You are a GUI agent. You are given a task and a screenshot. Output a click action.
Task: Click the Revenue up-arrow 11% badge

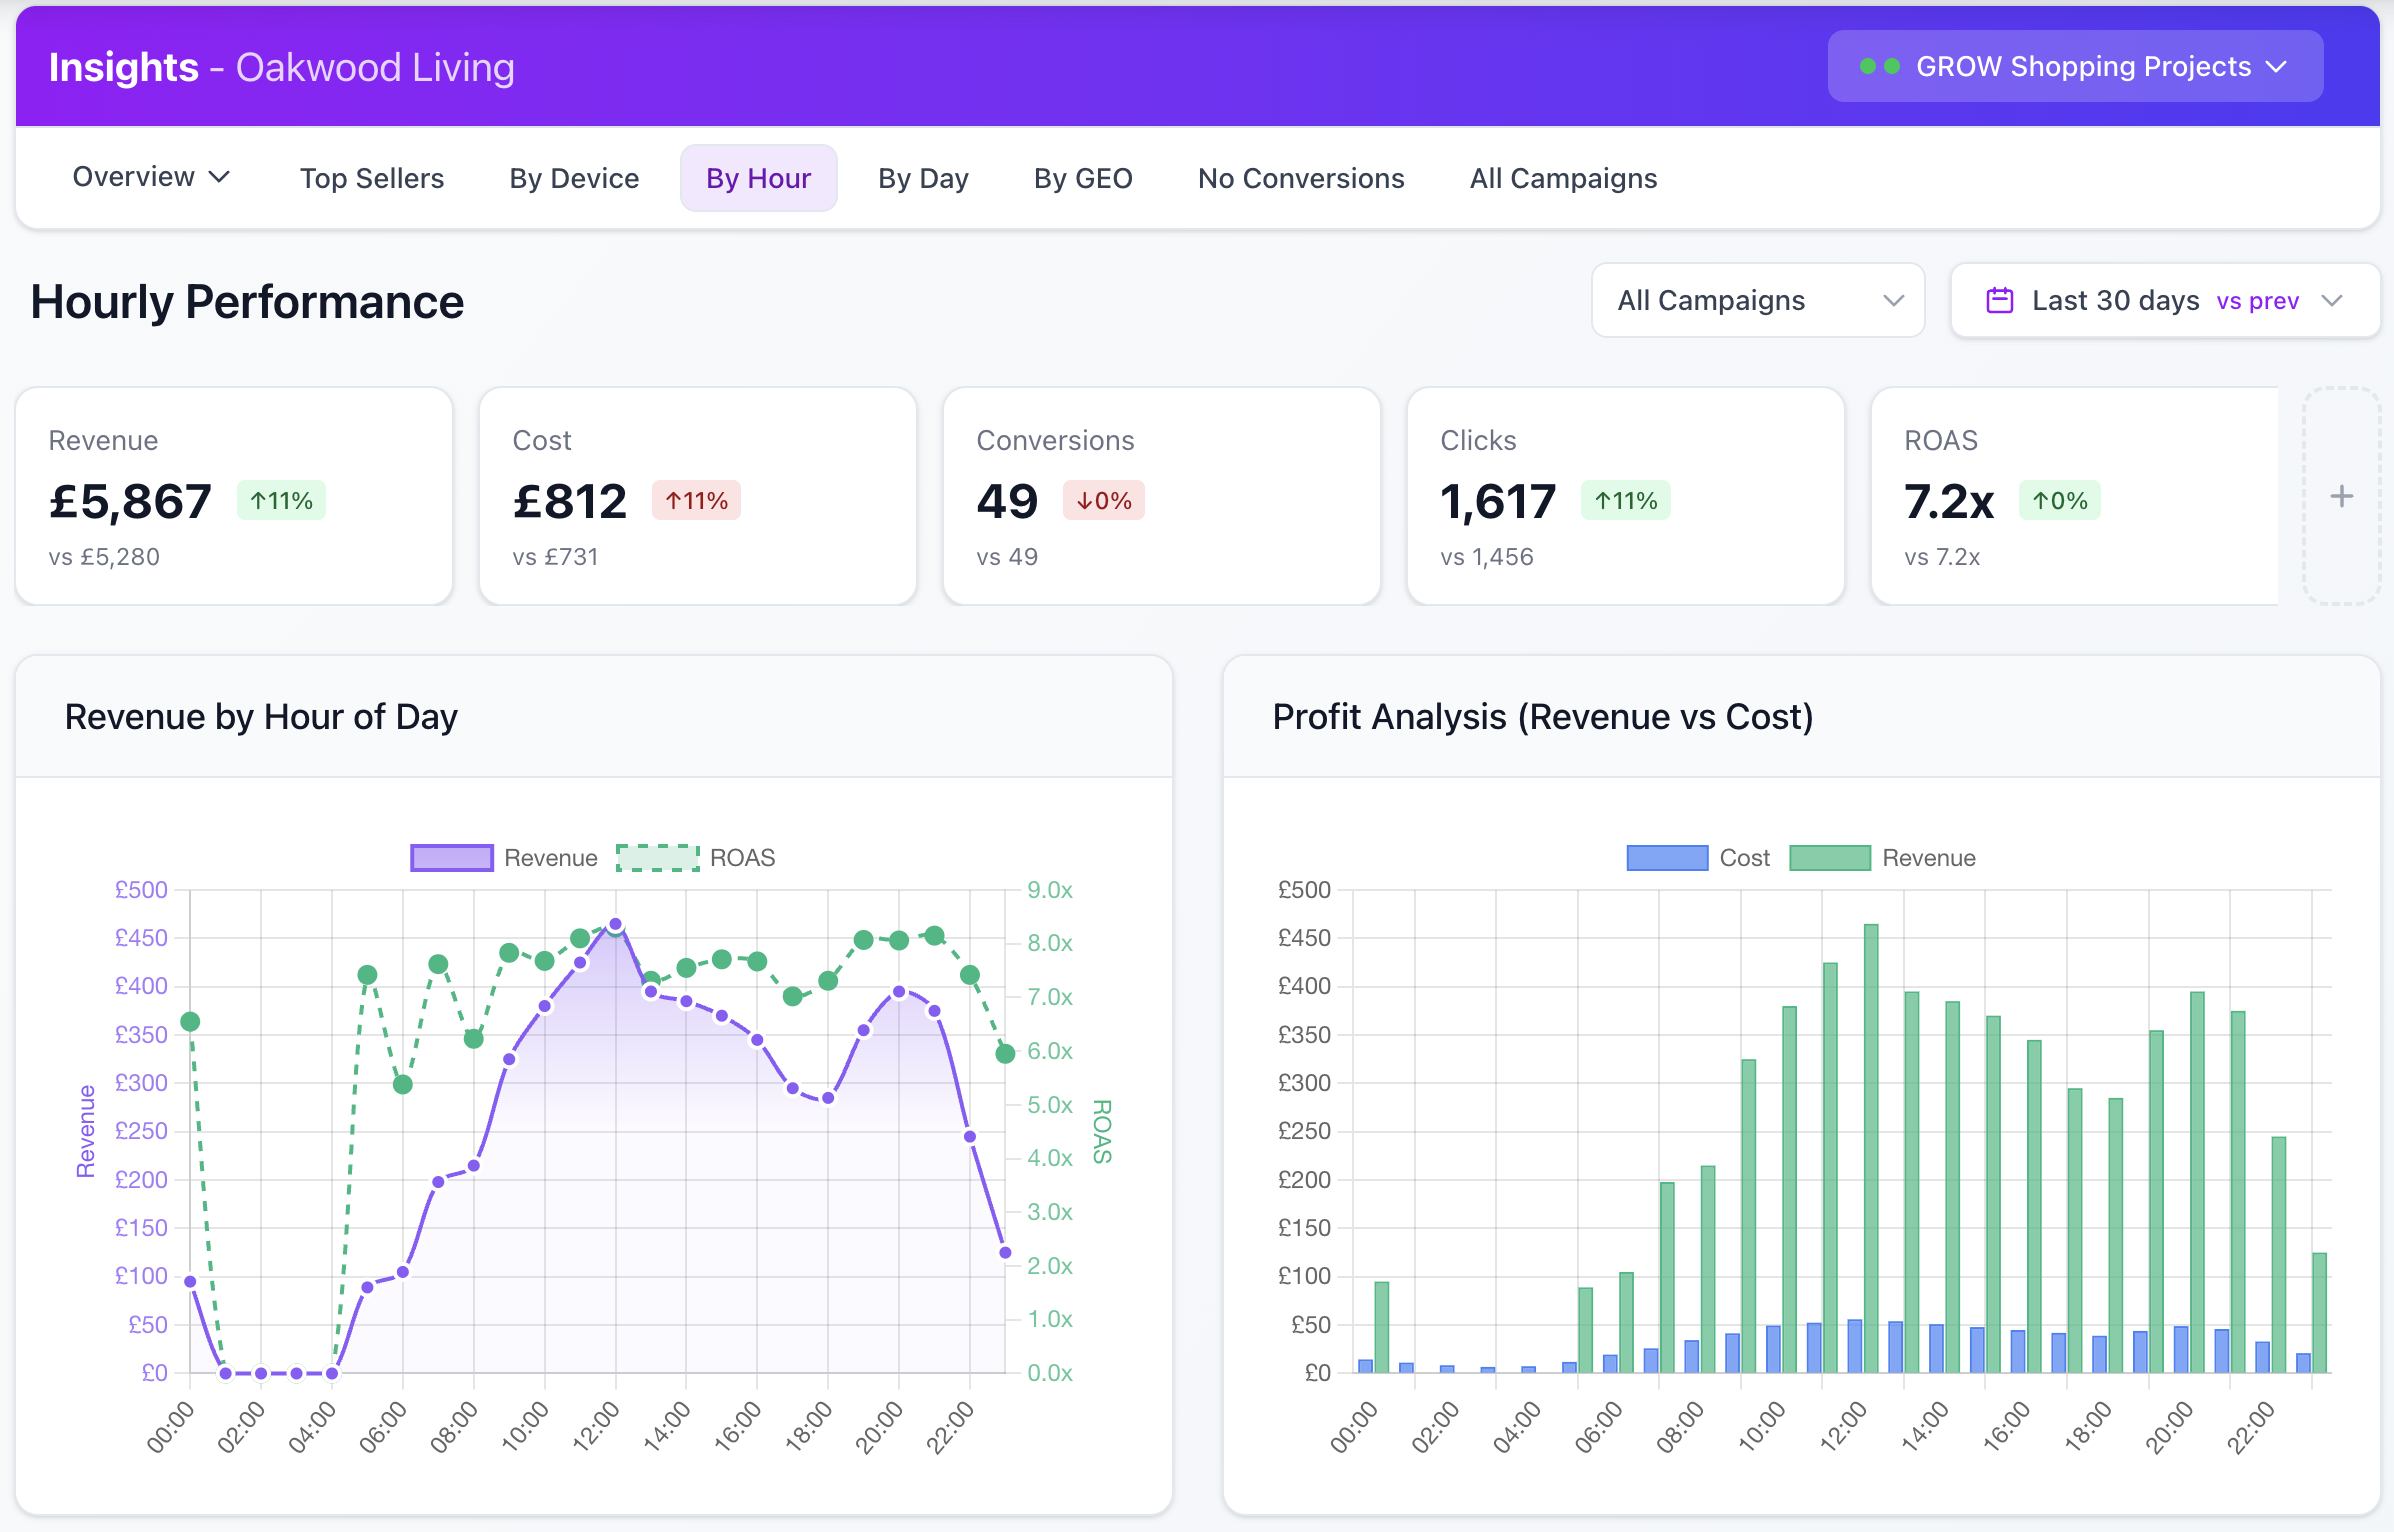tap(281, 501)
